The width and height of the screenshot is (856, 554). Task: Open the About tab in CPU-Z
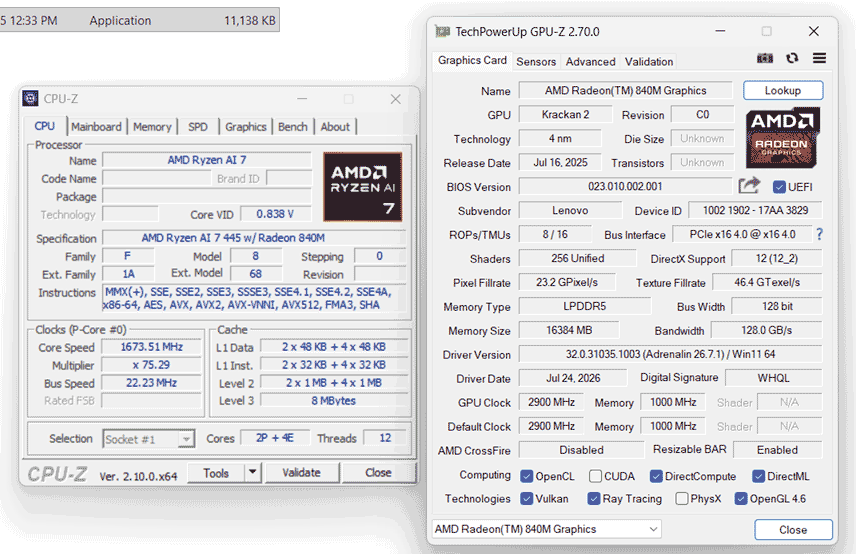tap(335, 127)
